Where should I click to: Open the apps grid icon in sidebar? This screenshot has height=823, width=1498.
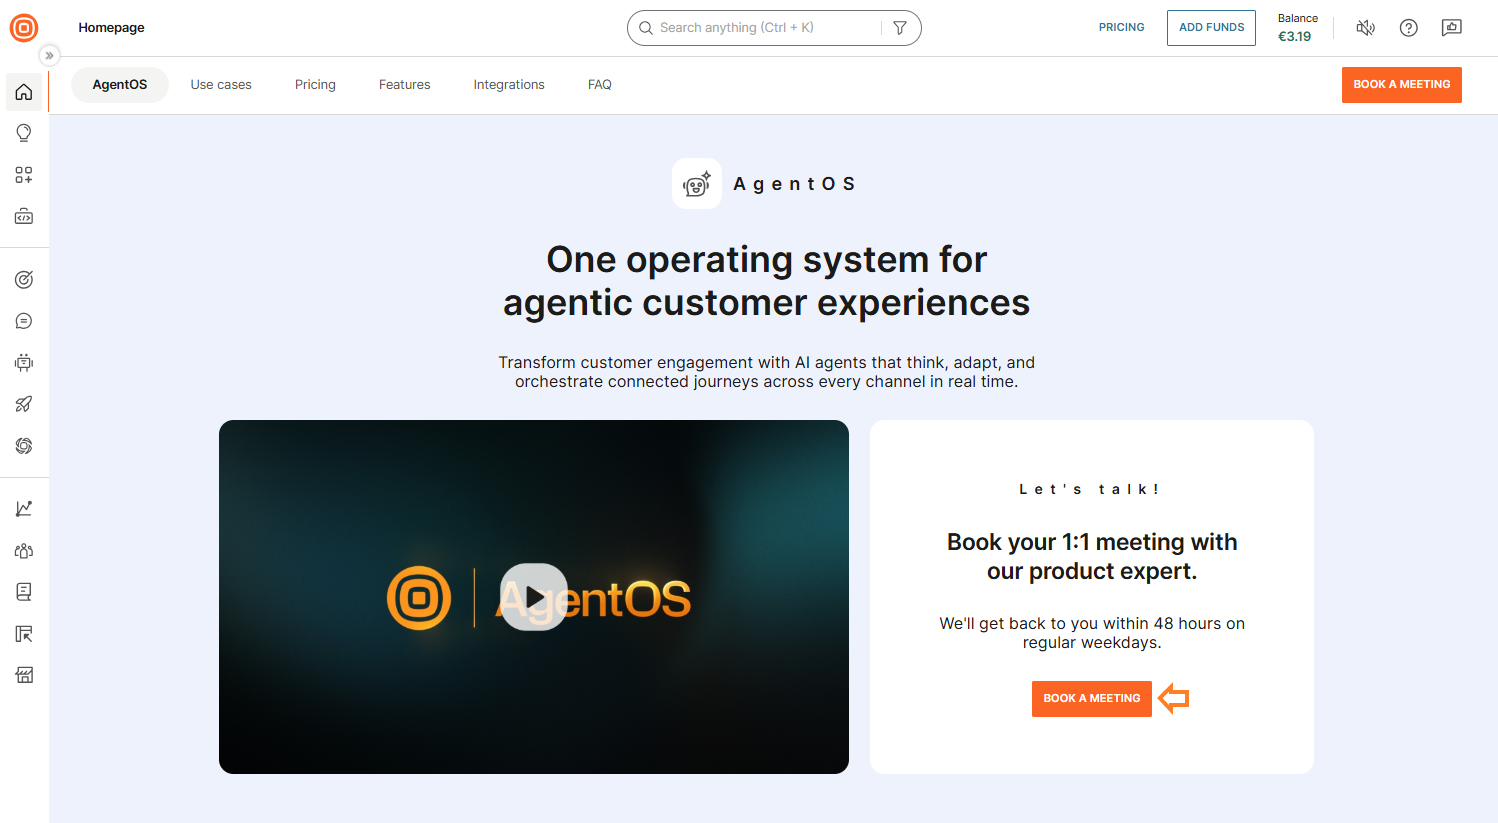[x=24, y=174]
